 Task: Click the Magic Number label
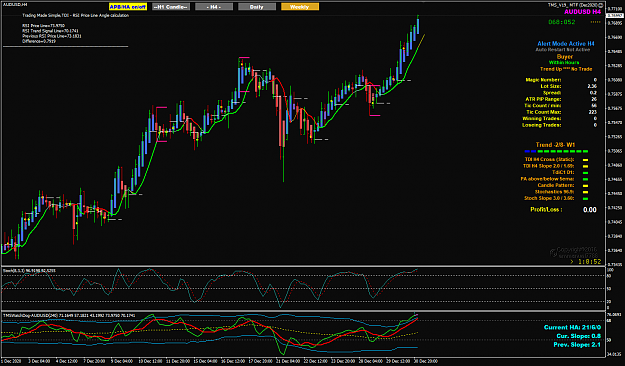coord(543,80)
